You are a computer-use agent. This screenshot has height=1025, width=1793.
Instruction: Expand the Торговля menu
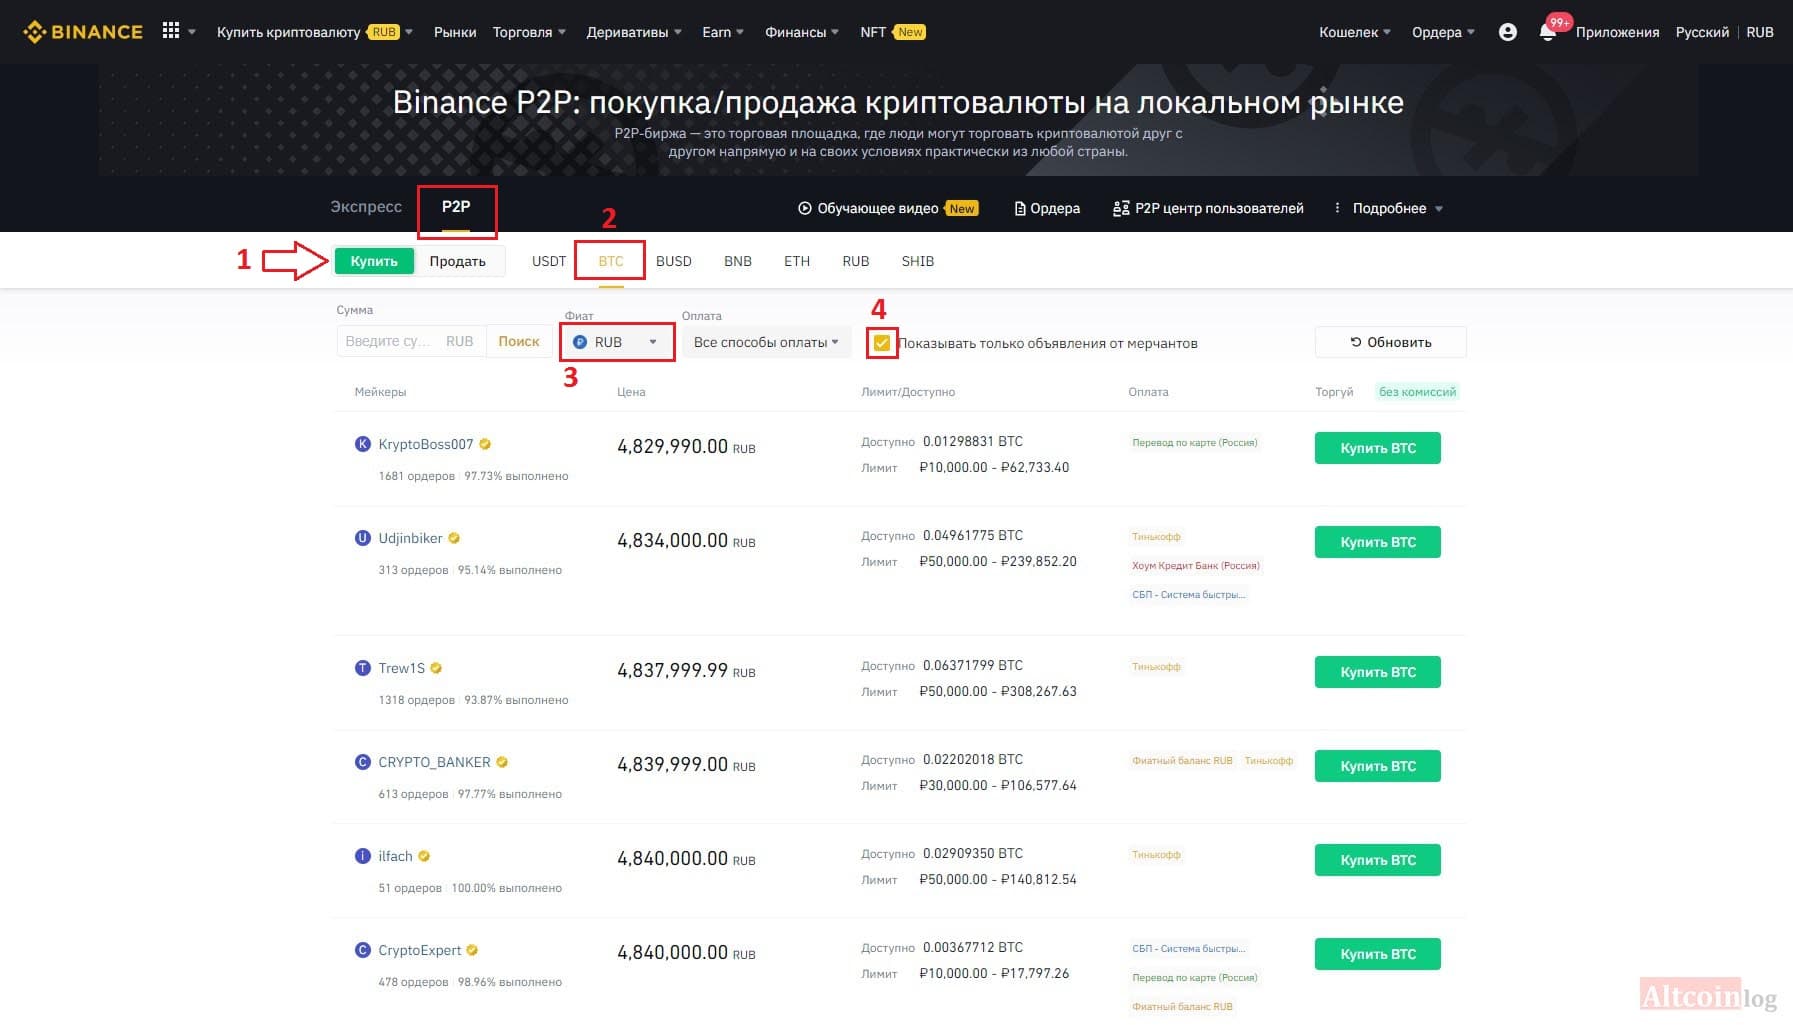[x=529, y=32]
